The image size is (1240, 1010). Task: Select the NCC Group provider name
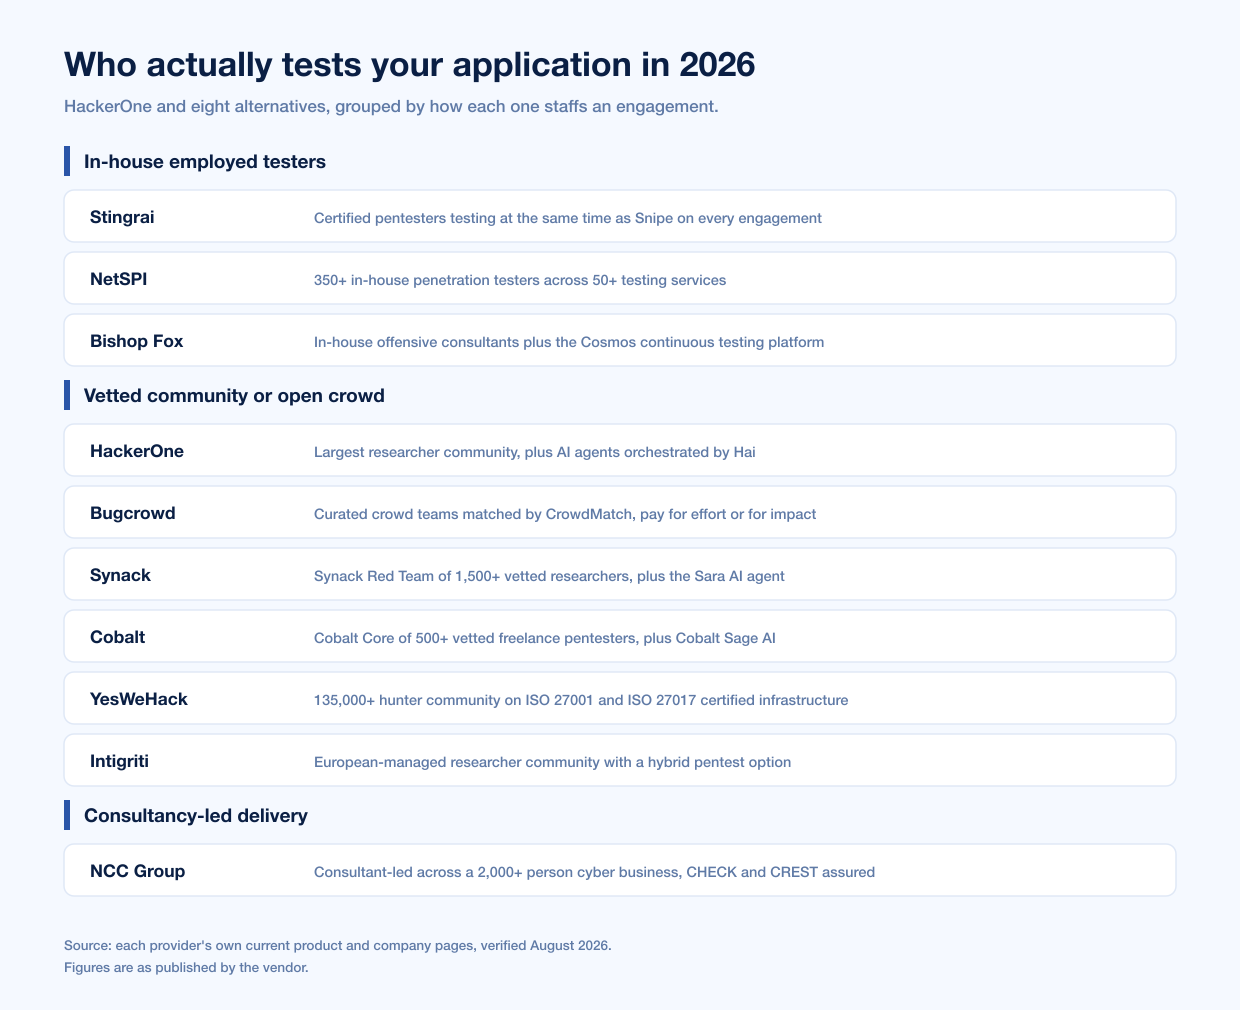(138, 871)
